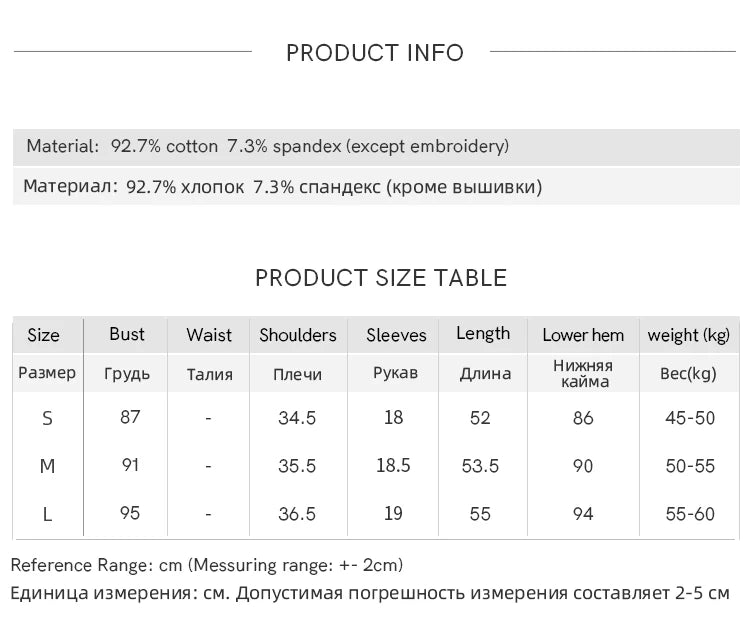Click the Length column header

pos(483,334)
